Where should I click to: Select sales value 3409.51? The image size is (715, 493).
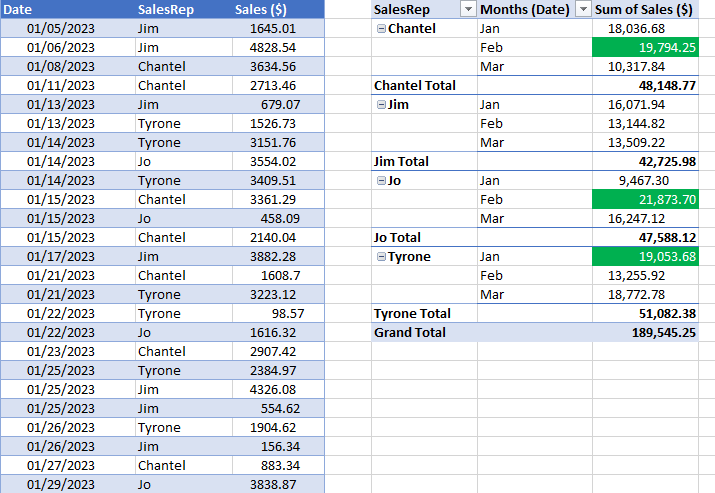click(278, 181)
